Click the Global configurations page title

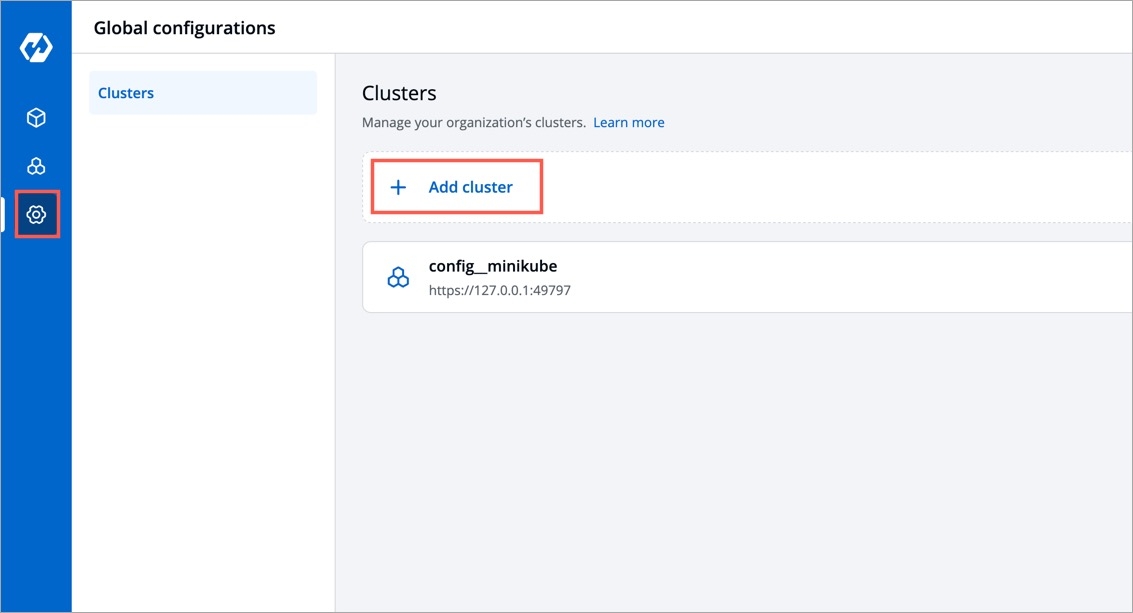[x=184, y=27]
